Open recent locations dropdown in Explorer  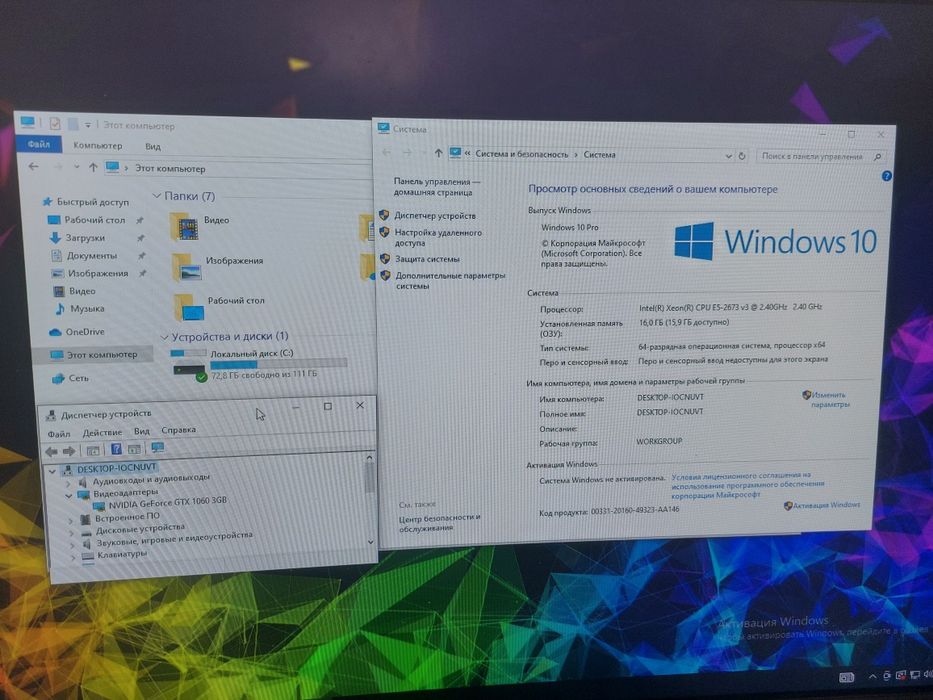click(x=77, y=167)
